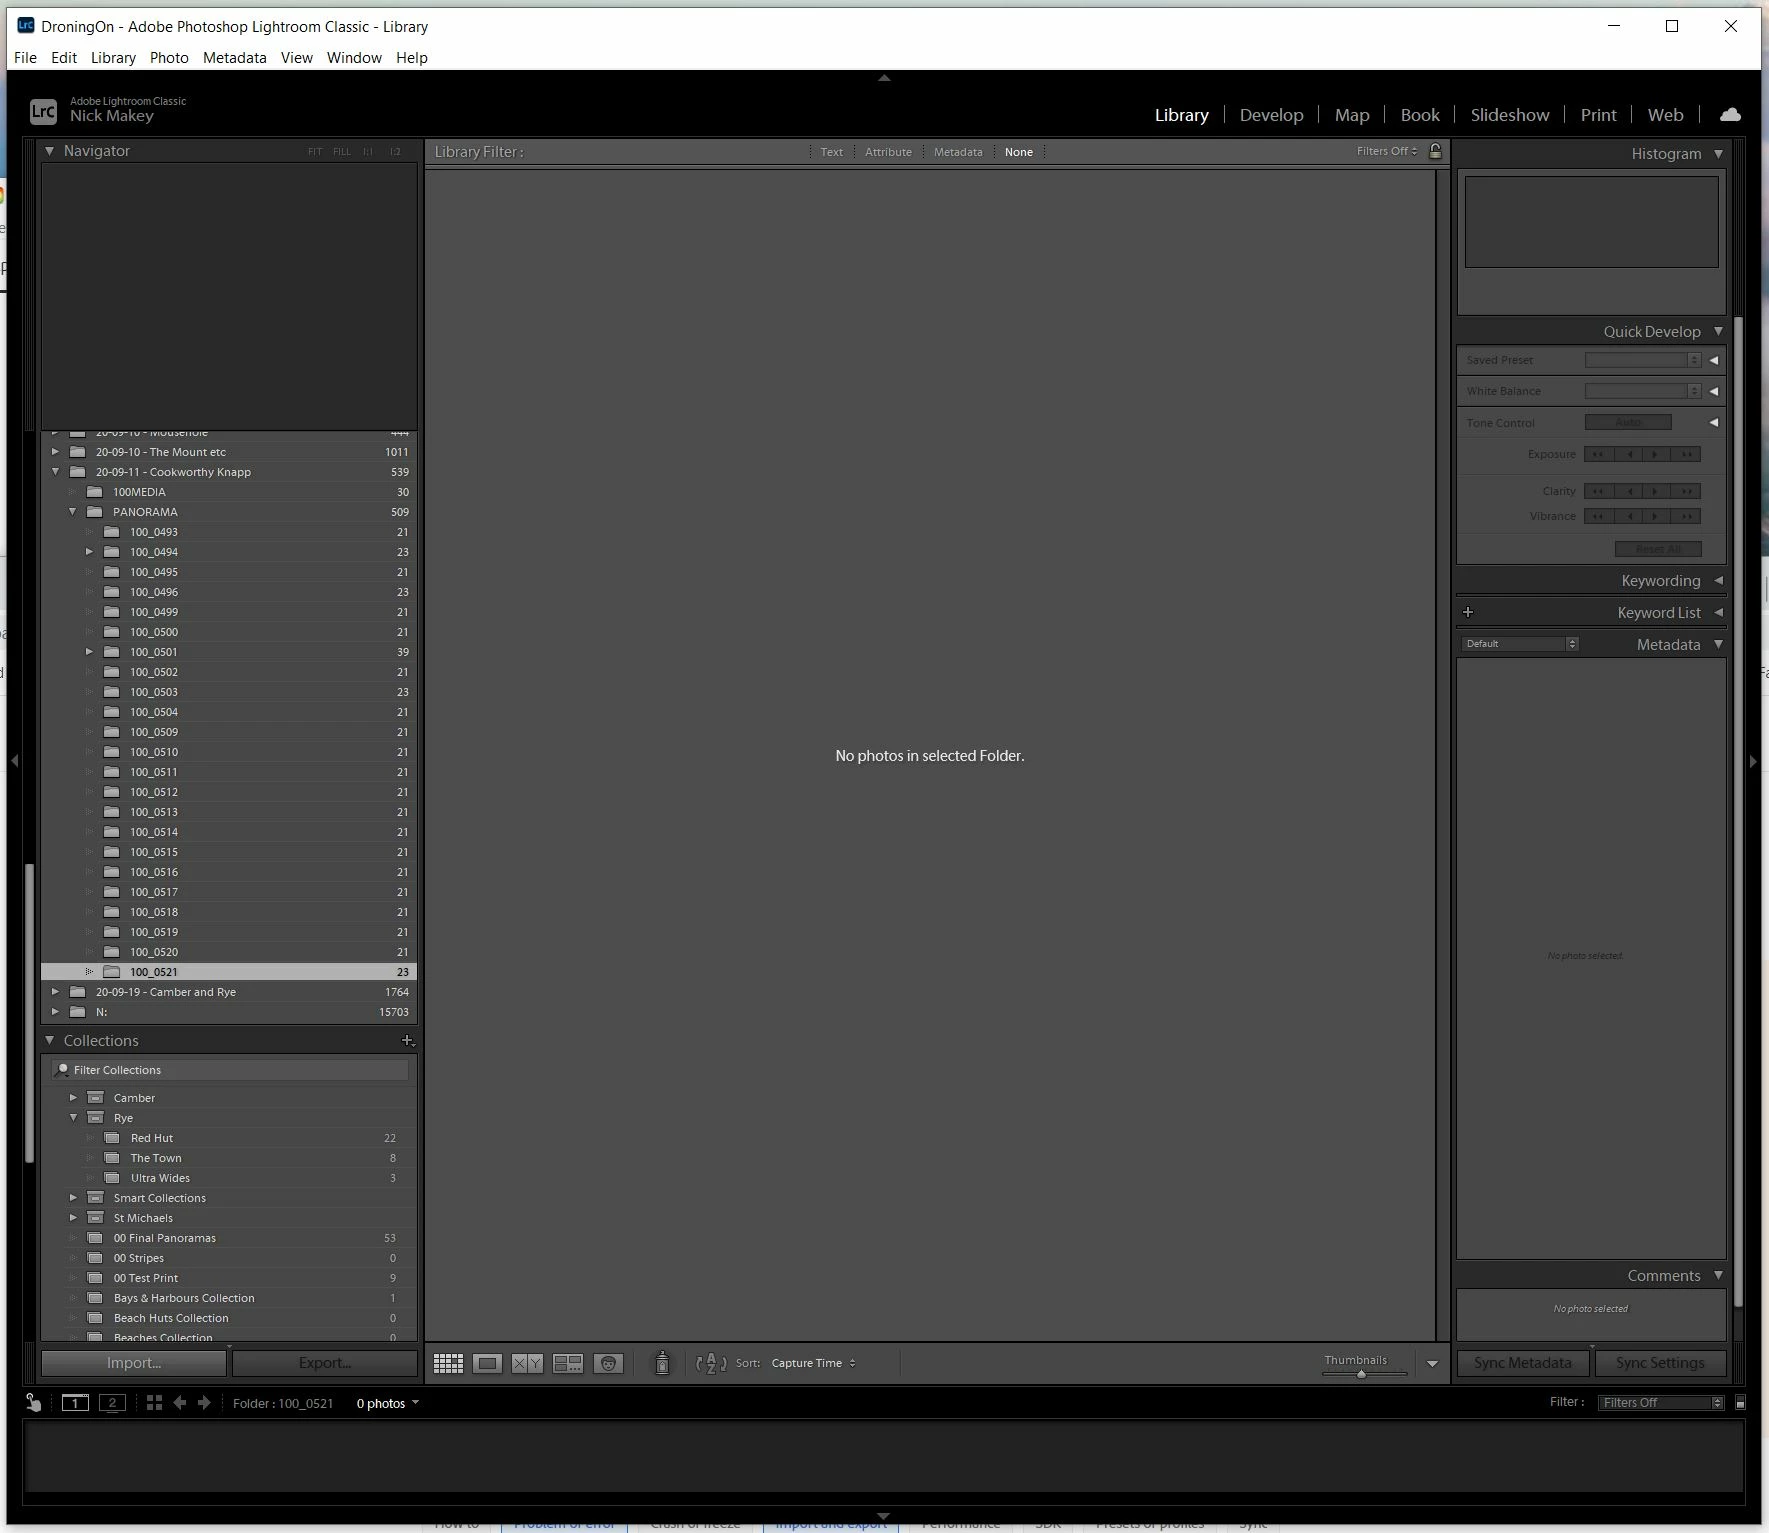Expand the 100_0494 folder
The width and height of the screenshot is (1769, 1533).
pos(89,552)
